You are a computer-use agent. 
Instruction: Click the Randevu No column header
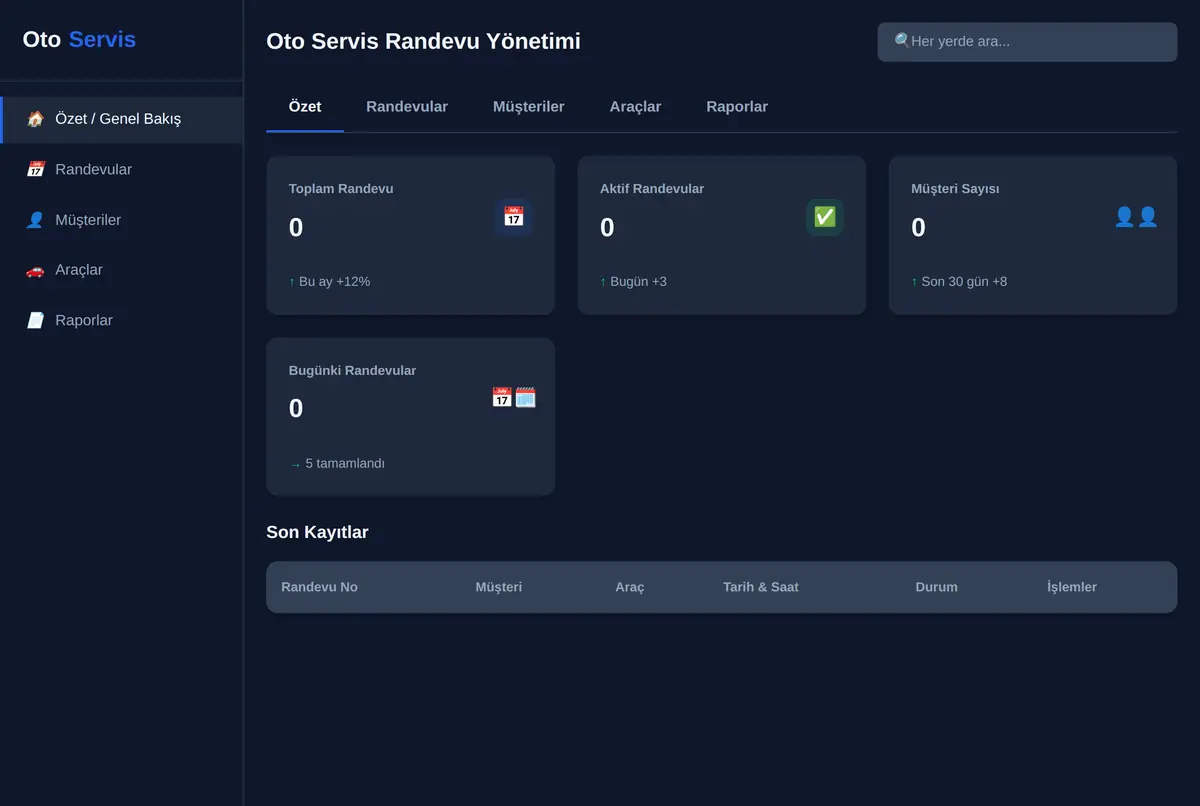click(x=319, y=587)
